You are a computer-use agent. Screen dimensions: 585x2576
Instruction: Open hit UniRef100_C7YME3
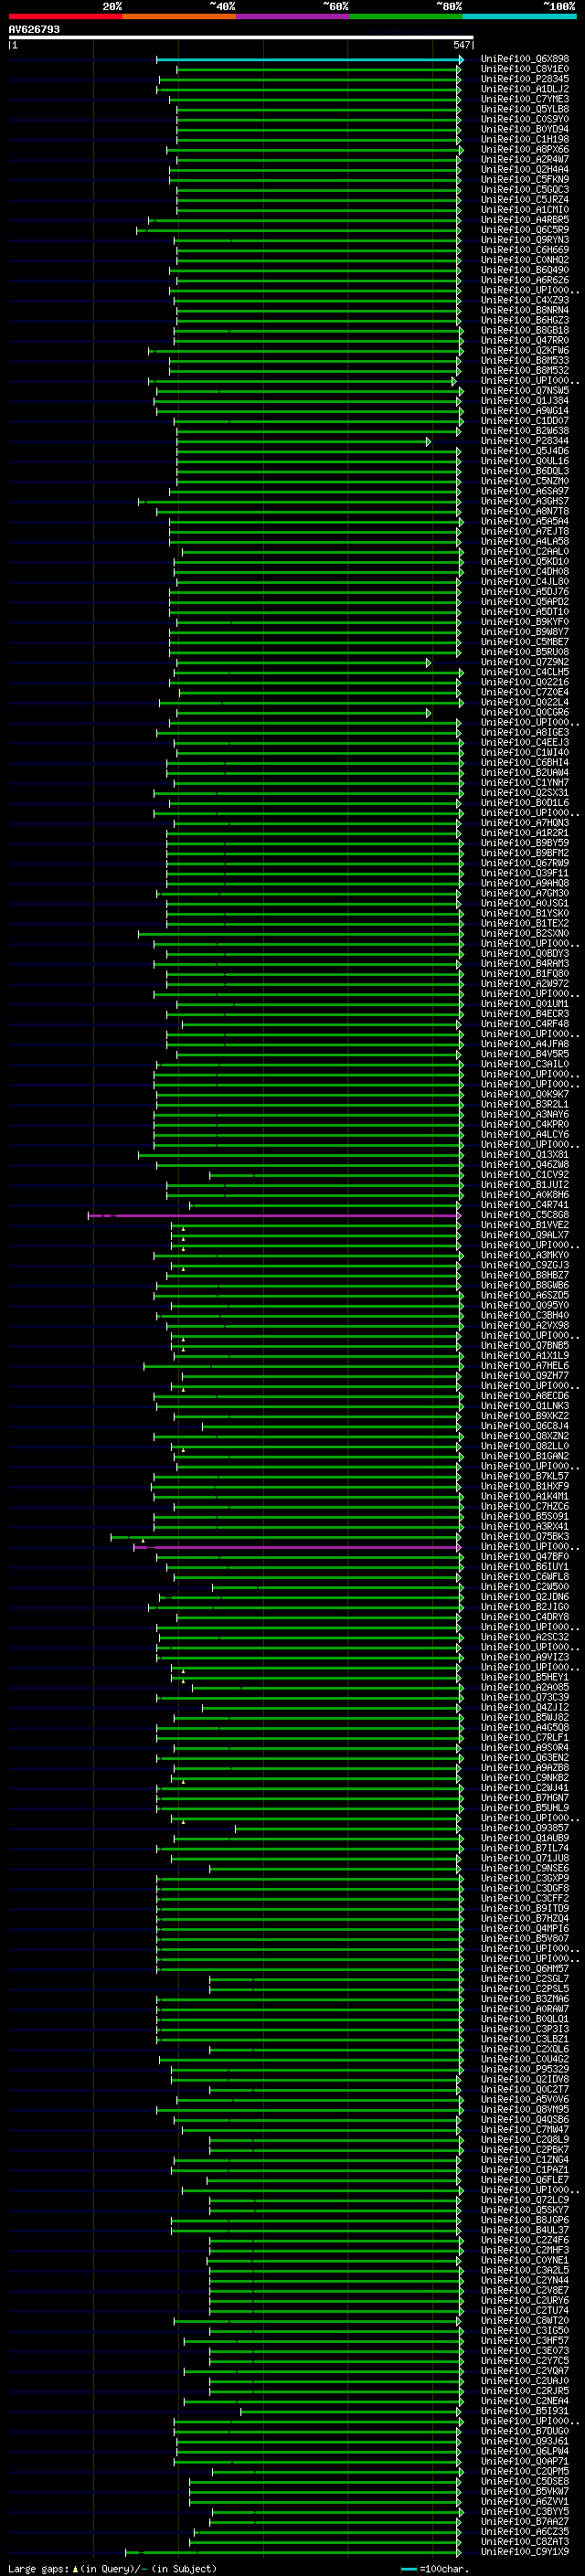tap(525, 99)
